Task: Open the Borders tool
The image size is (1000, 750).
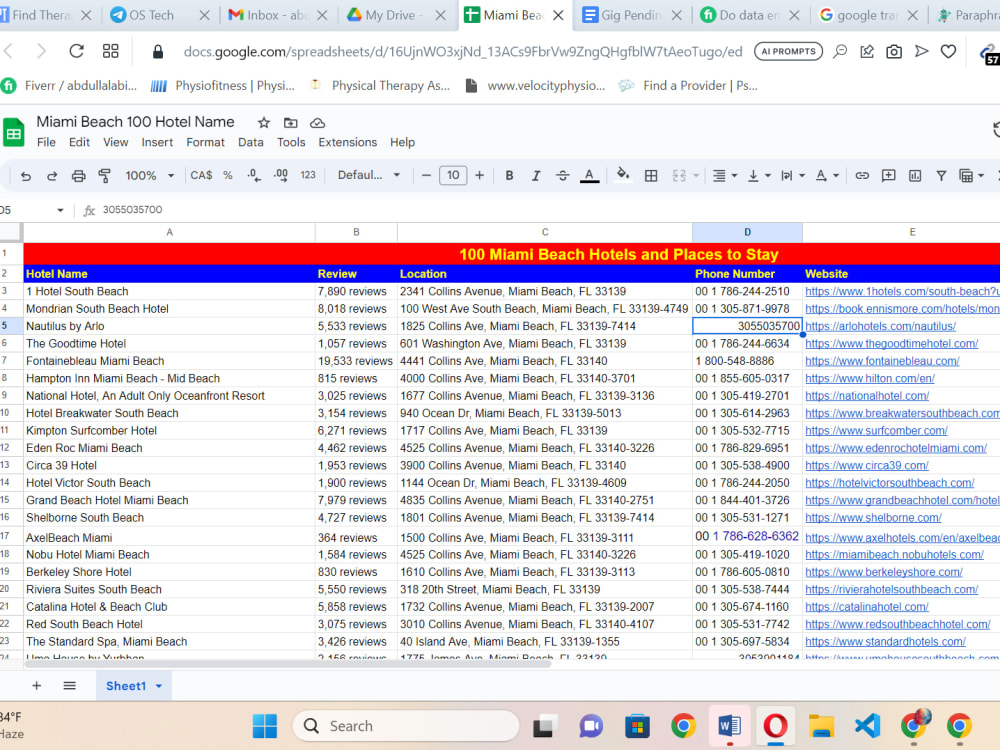Action: point(651,175)
